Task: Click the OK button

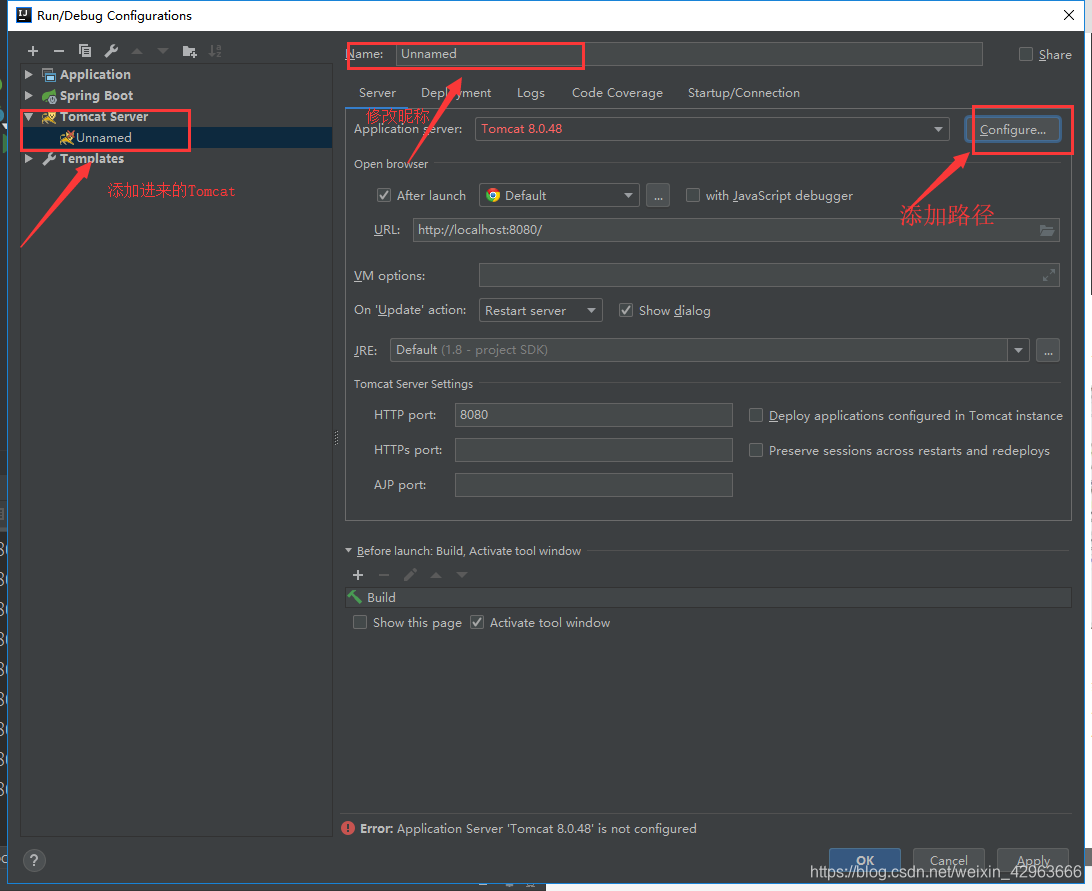Action: pos(865,860)
